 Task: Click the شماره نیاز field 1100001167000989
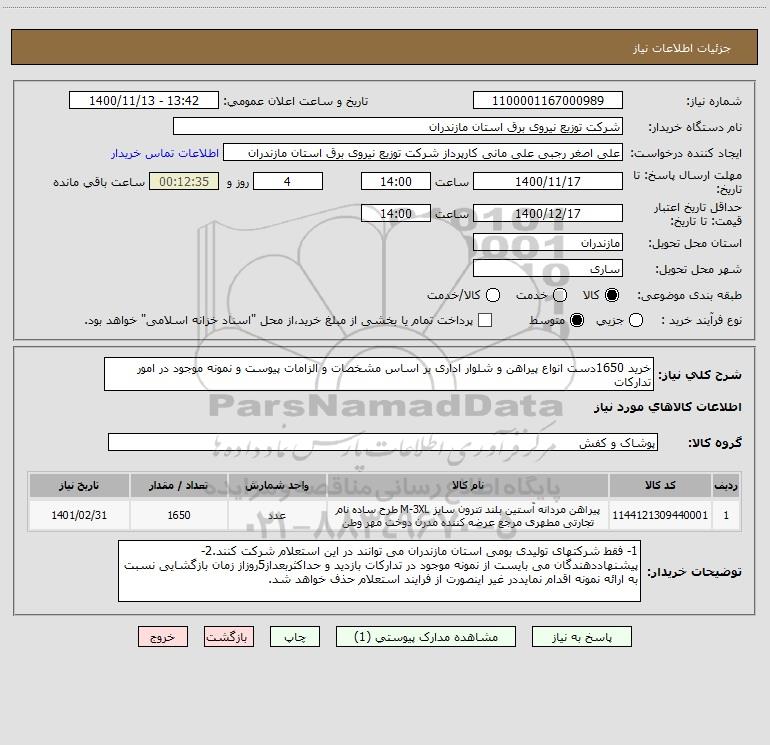(x=548, y=101)
